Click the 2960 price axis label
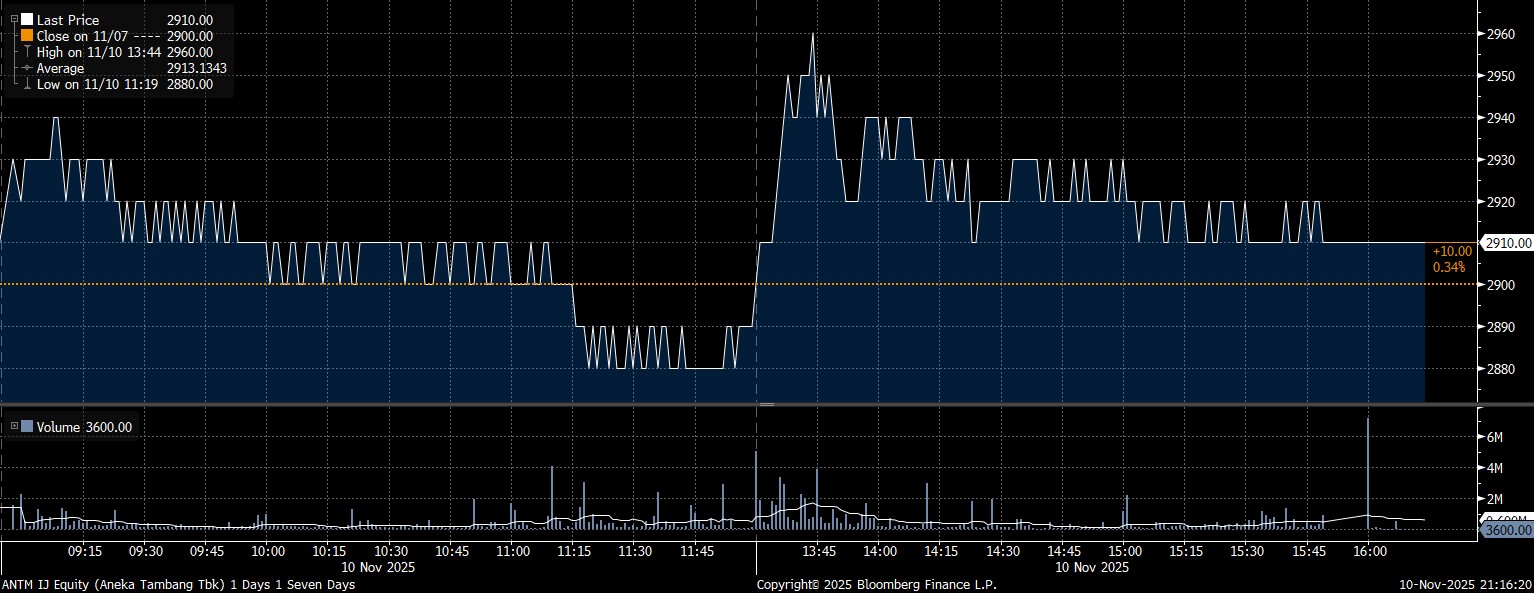 click(1502, 34)
